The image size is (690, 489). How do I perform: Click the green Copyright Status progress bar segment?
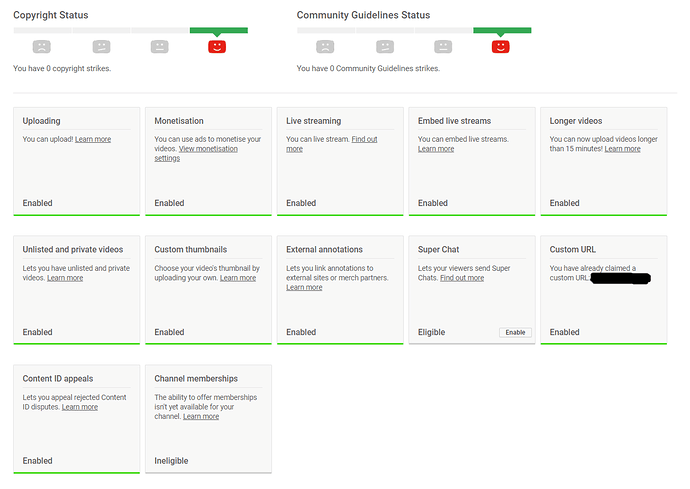(x=219, y=30)
